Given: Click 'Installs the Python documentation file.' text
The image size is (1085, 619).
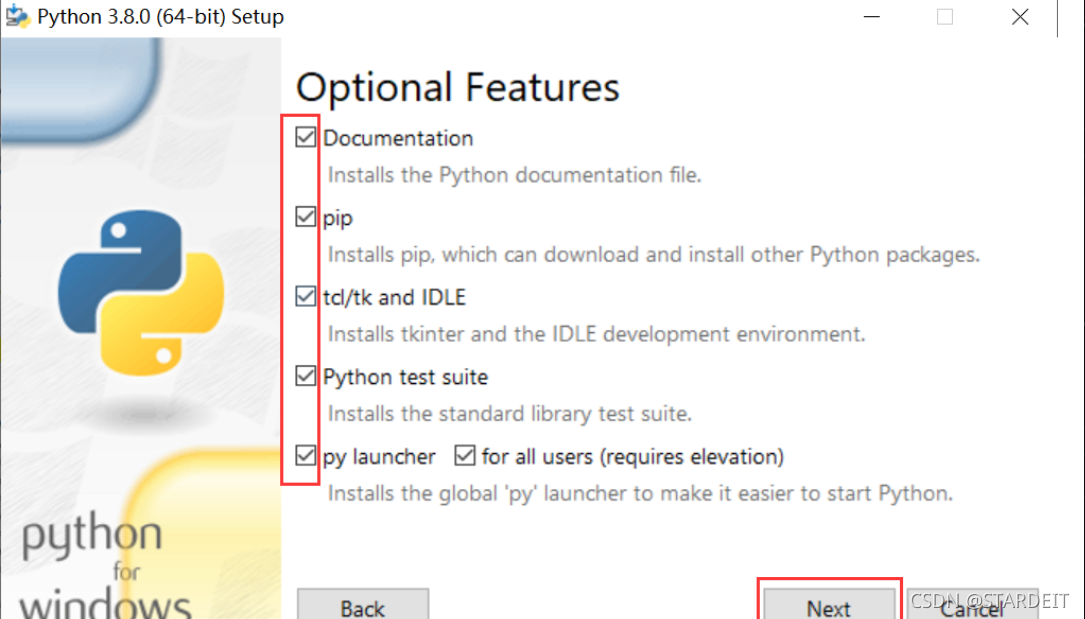Looking at the screenshot, I should pos(514,175).
